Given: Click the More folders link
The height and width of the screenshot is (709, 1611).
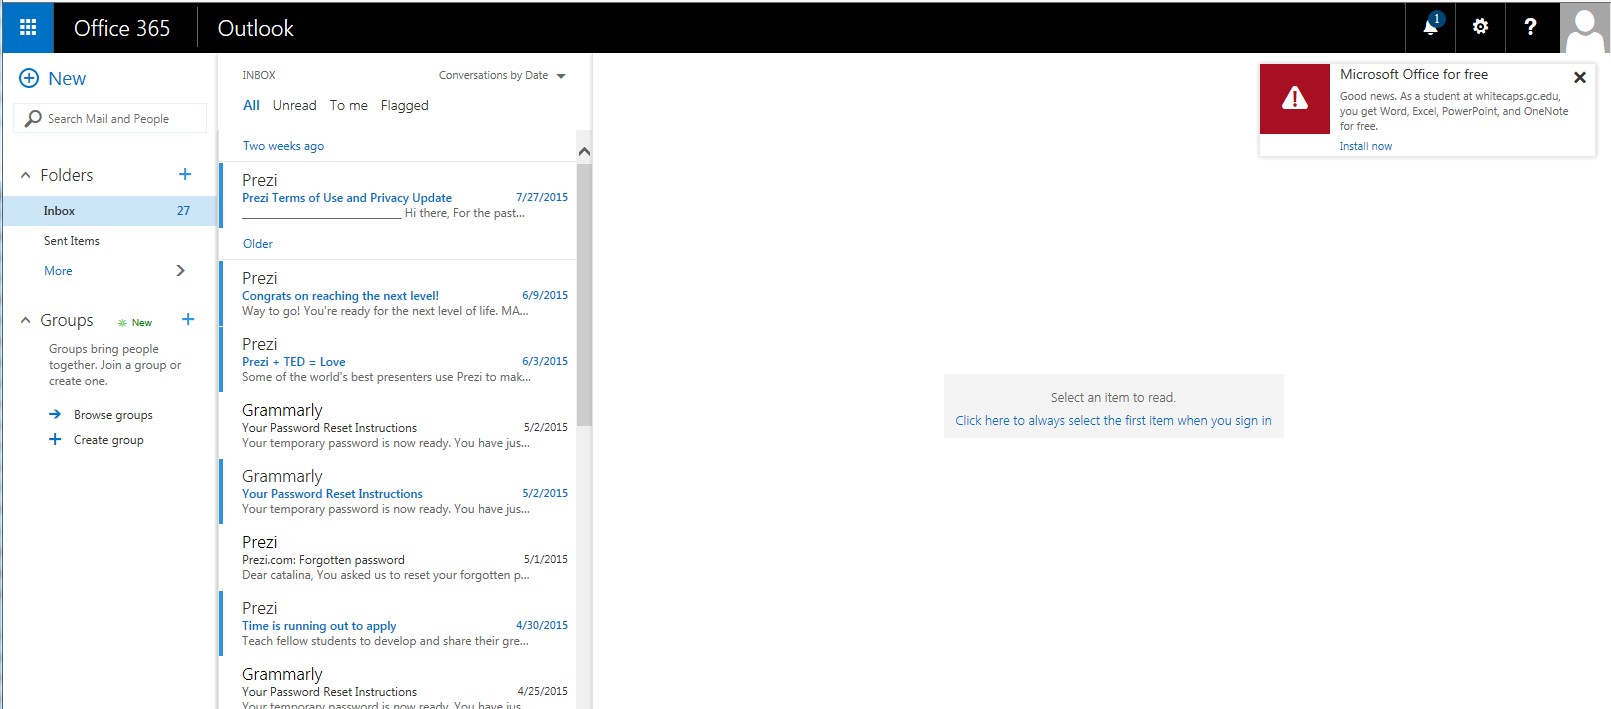Looking at the screenshot, I should coord(58,271).
